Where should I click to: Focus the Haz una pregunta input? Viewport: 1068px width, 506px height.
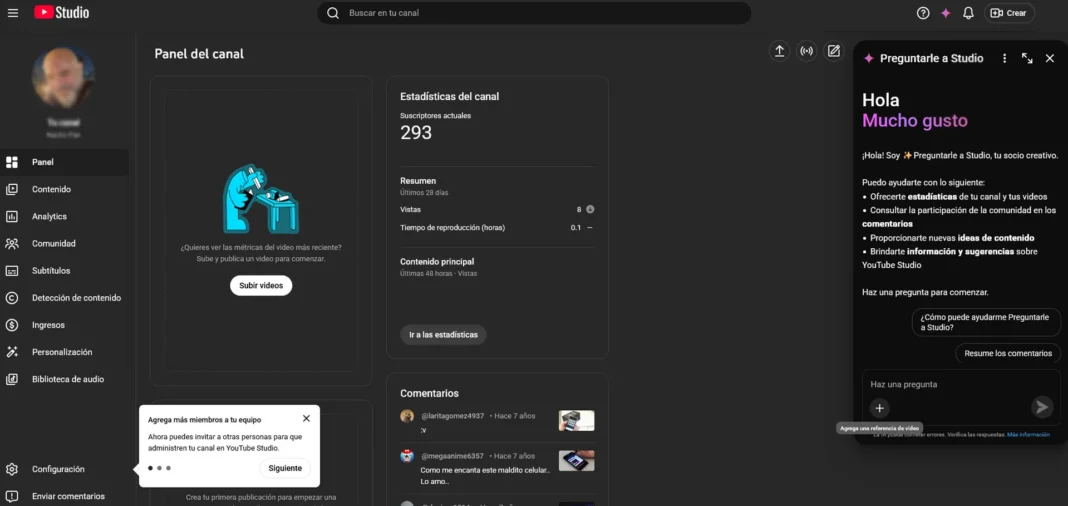click(x=960, y=384)
